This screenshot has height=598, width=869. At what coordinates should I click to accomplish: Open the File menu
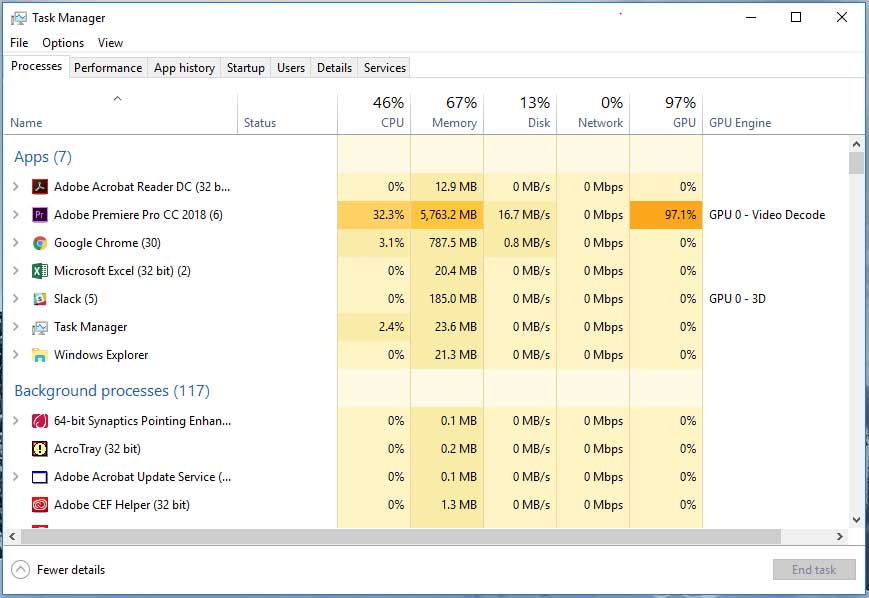[x=19, y=43]
